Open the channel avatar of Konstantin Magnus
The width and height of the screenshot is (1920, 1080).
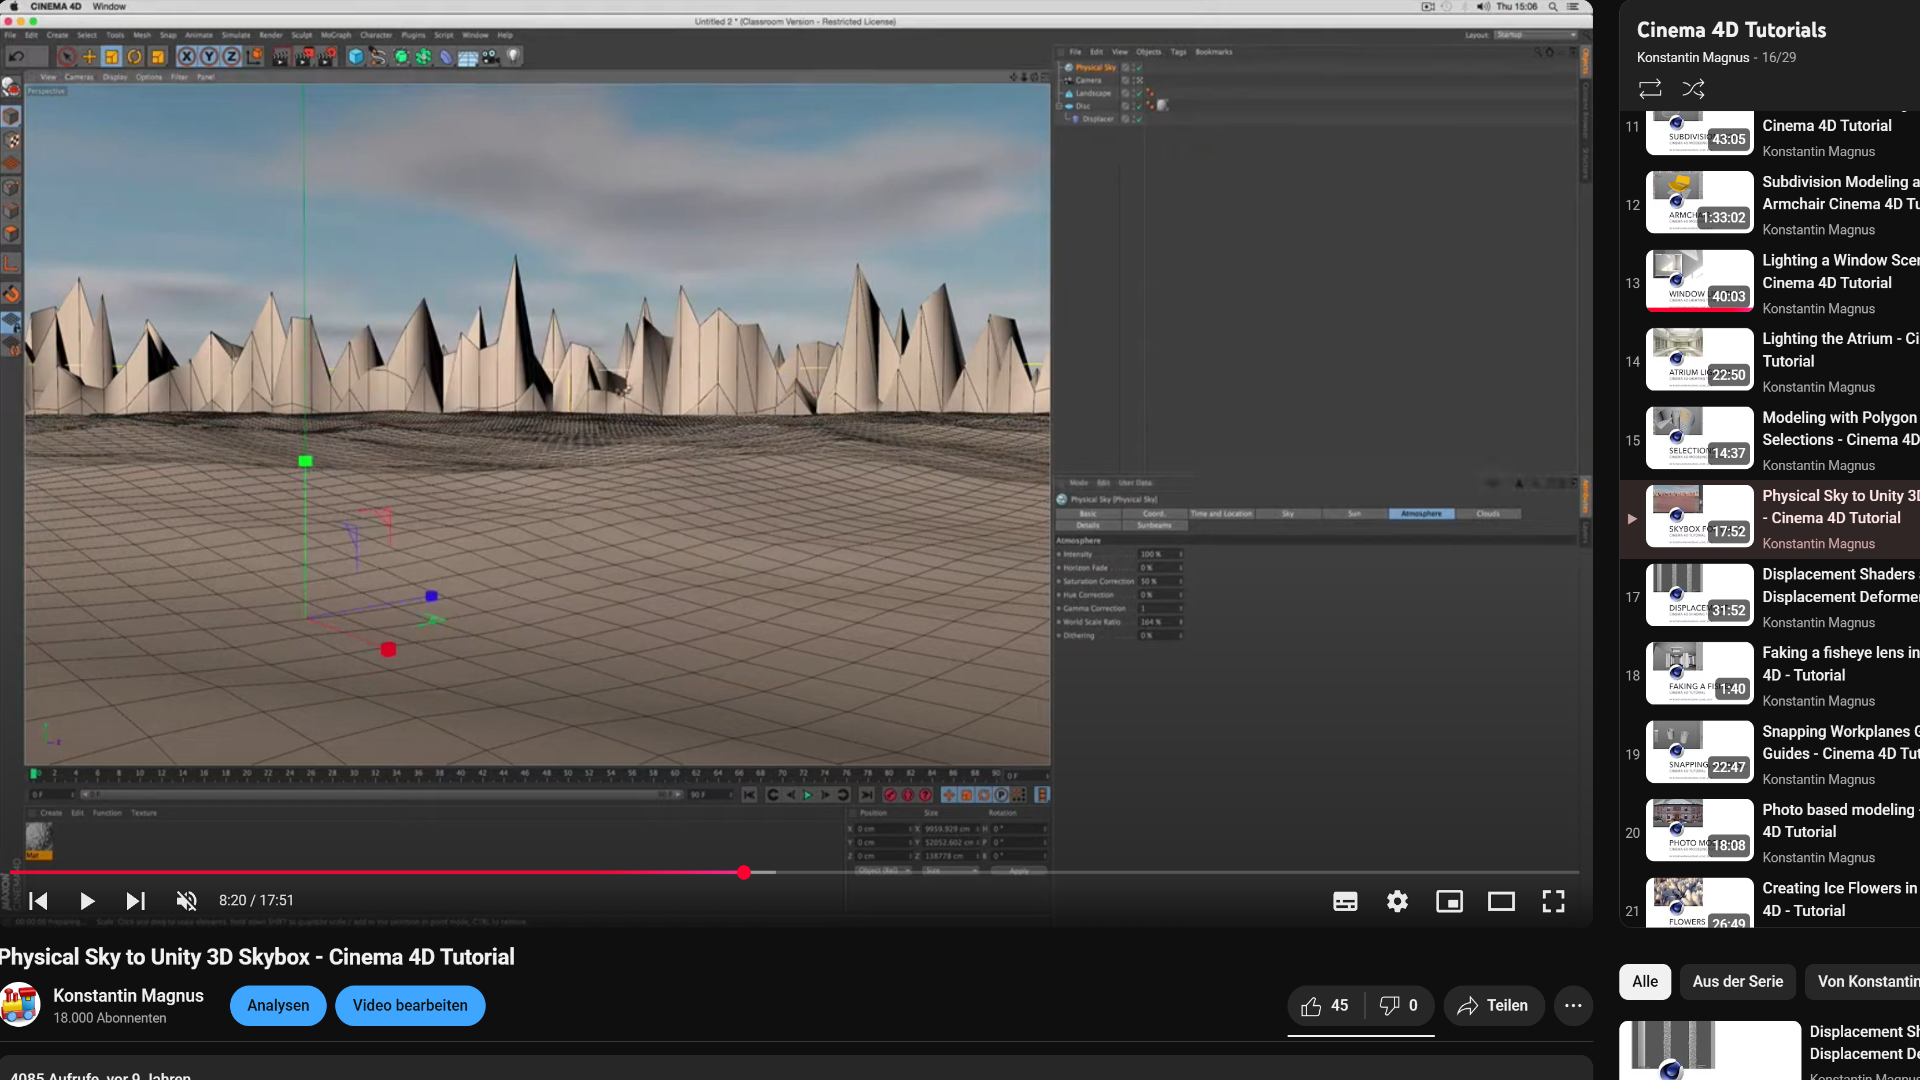pos(20,1005)
